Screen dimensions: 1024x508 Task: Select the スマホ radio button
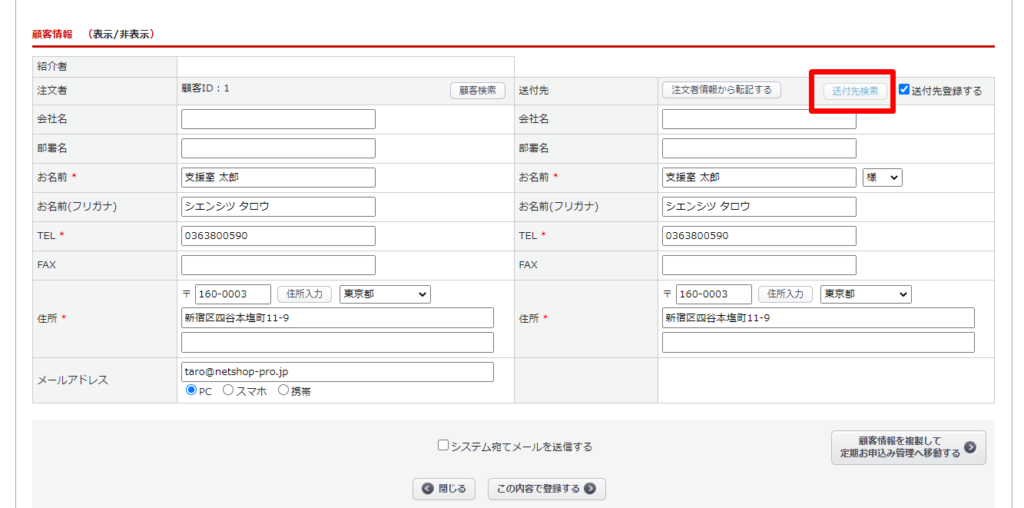click(x=228, y=391)
